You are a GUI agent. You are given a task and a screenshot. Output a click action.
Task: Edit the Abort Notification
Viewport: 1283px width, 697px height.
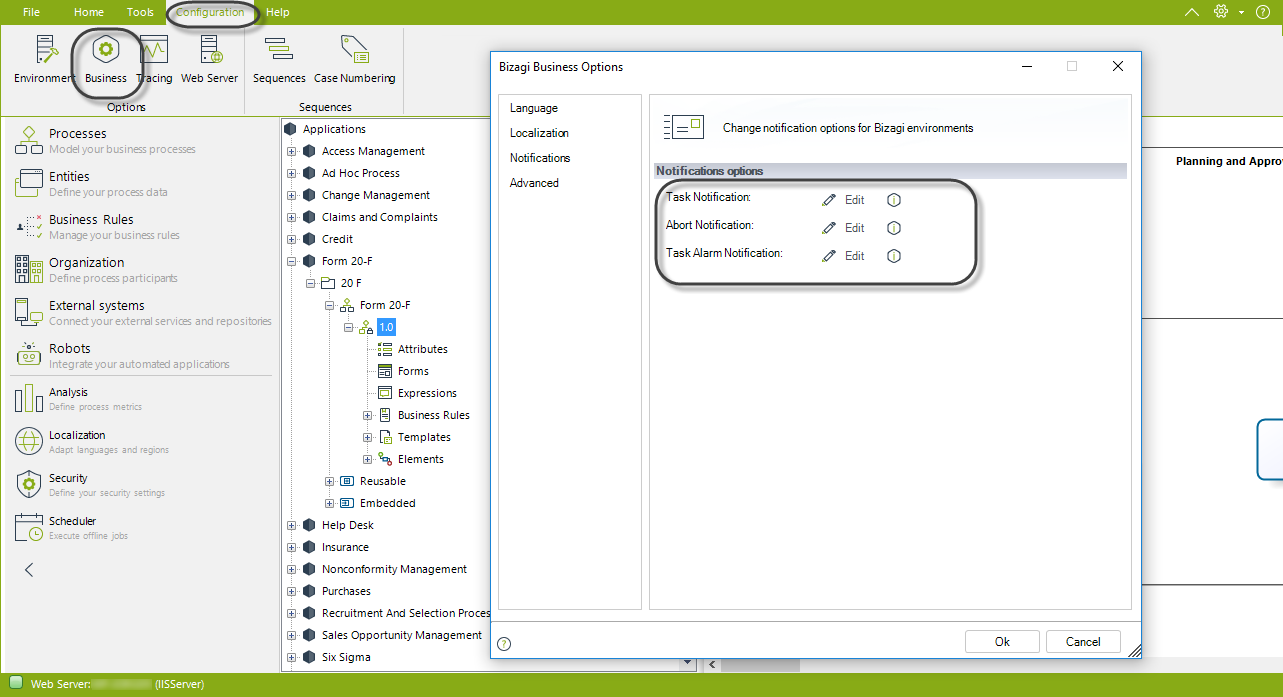pos(843,228)
